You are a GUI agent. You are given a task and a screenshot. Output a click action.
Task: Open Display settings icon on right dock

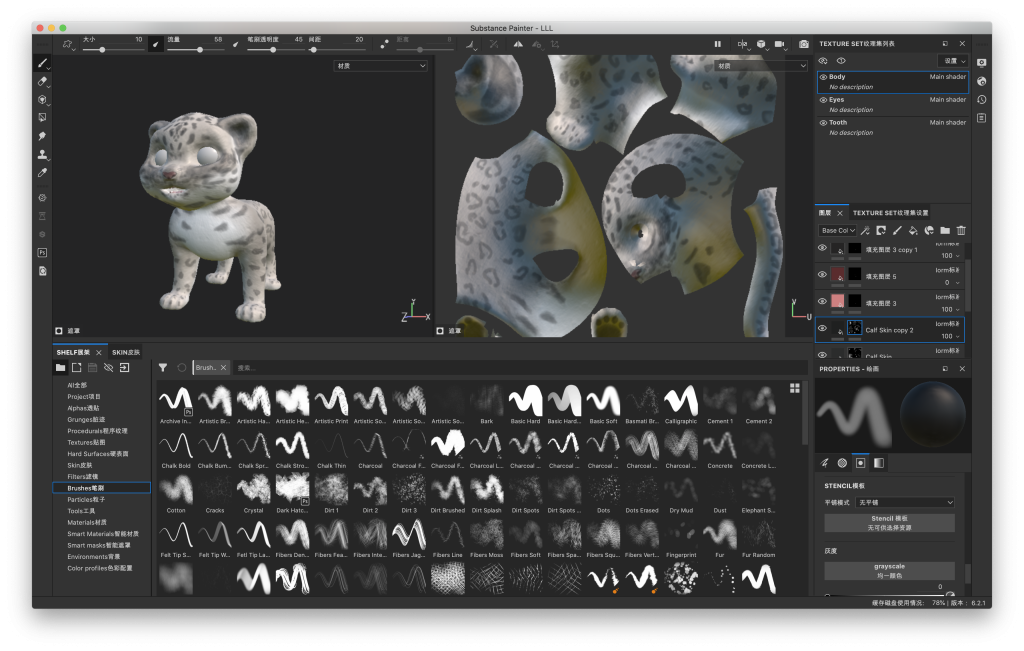click(x=982, y=63)
